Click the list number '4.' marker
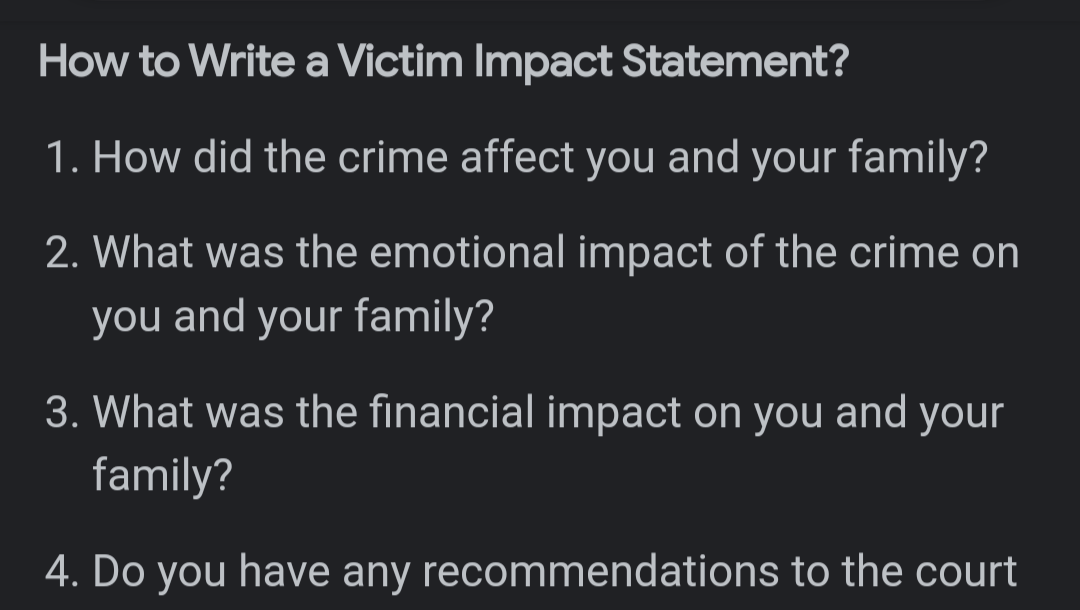This screenshot has width=1080, height=610. [x=63, y=571]
